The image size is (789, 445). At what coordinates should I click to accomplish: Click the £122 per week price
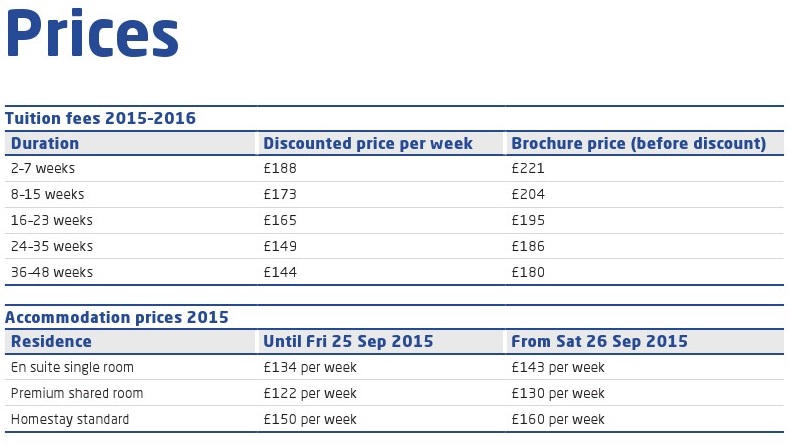[x=310, y=393]
